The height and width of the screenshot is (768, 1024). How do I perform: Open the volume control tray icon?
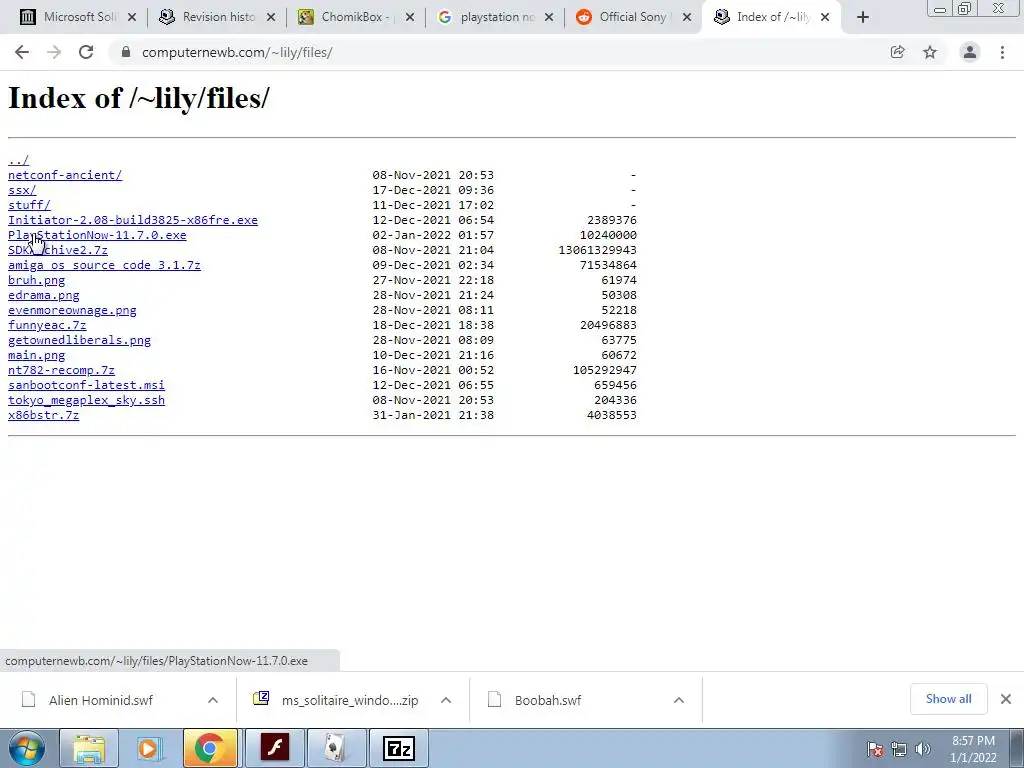tap(923, 750)
